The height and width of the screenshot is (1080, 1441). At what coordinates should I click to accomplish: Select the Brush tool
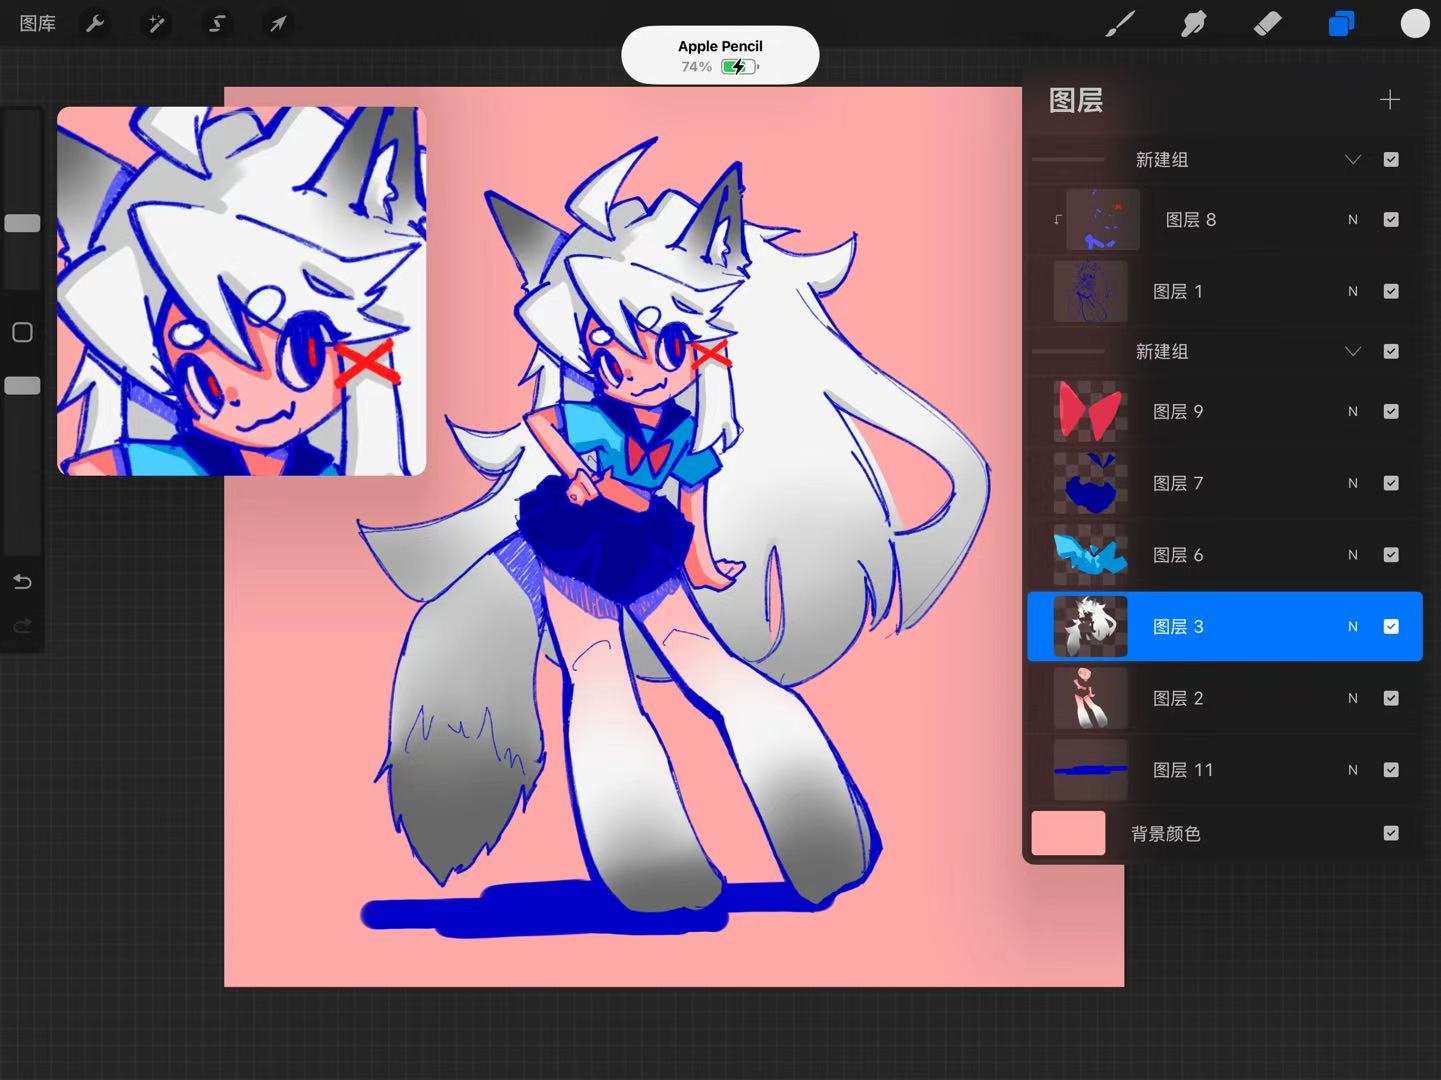pyautogui.click(x=1120, y=23)
